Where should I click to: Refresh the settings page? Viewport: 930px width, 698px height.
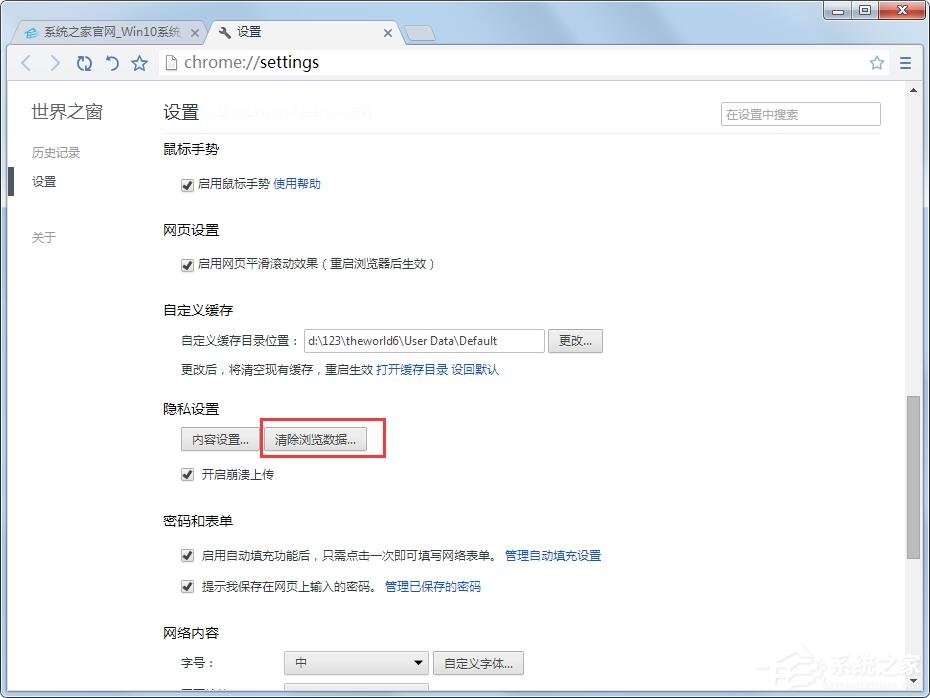tap(84, 62)
